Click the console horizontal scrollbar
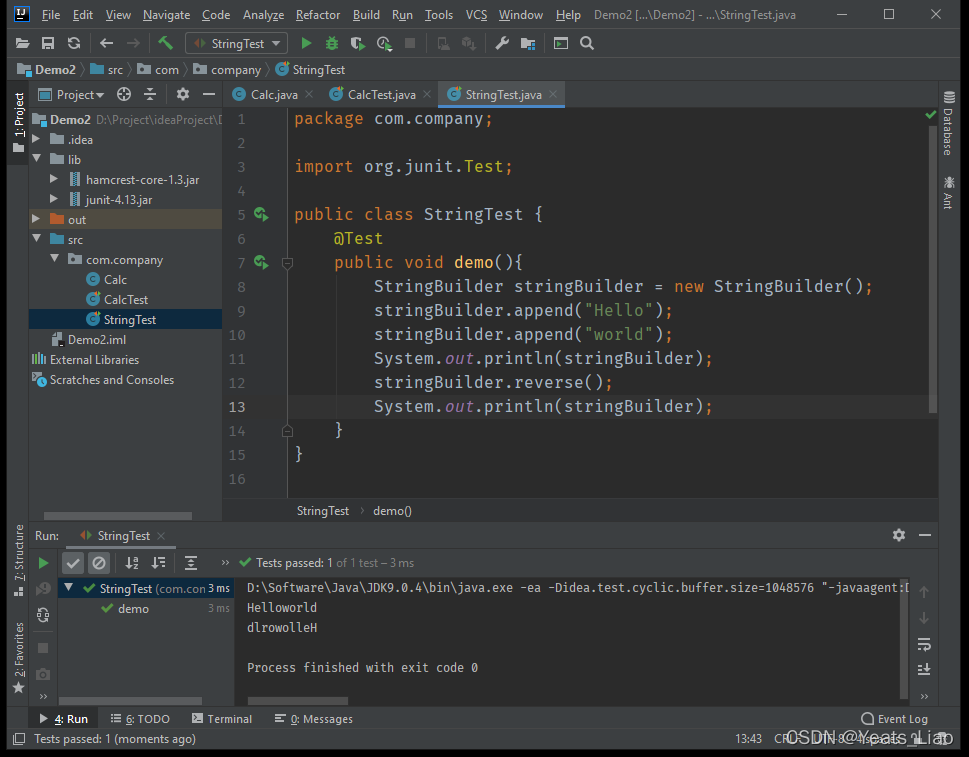This screenshot has height=757, width=969. (x=298, y=701)
